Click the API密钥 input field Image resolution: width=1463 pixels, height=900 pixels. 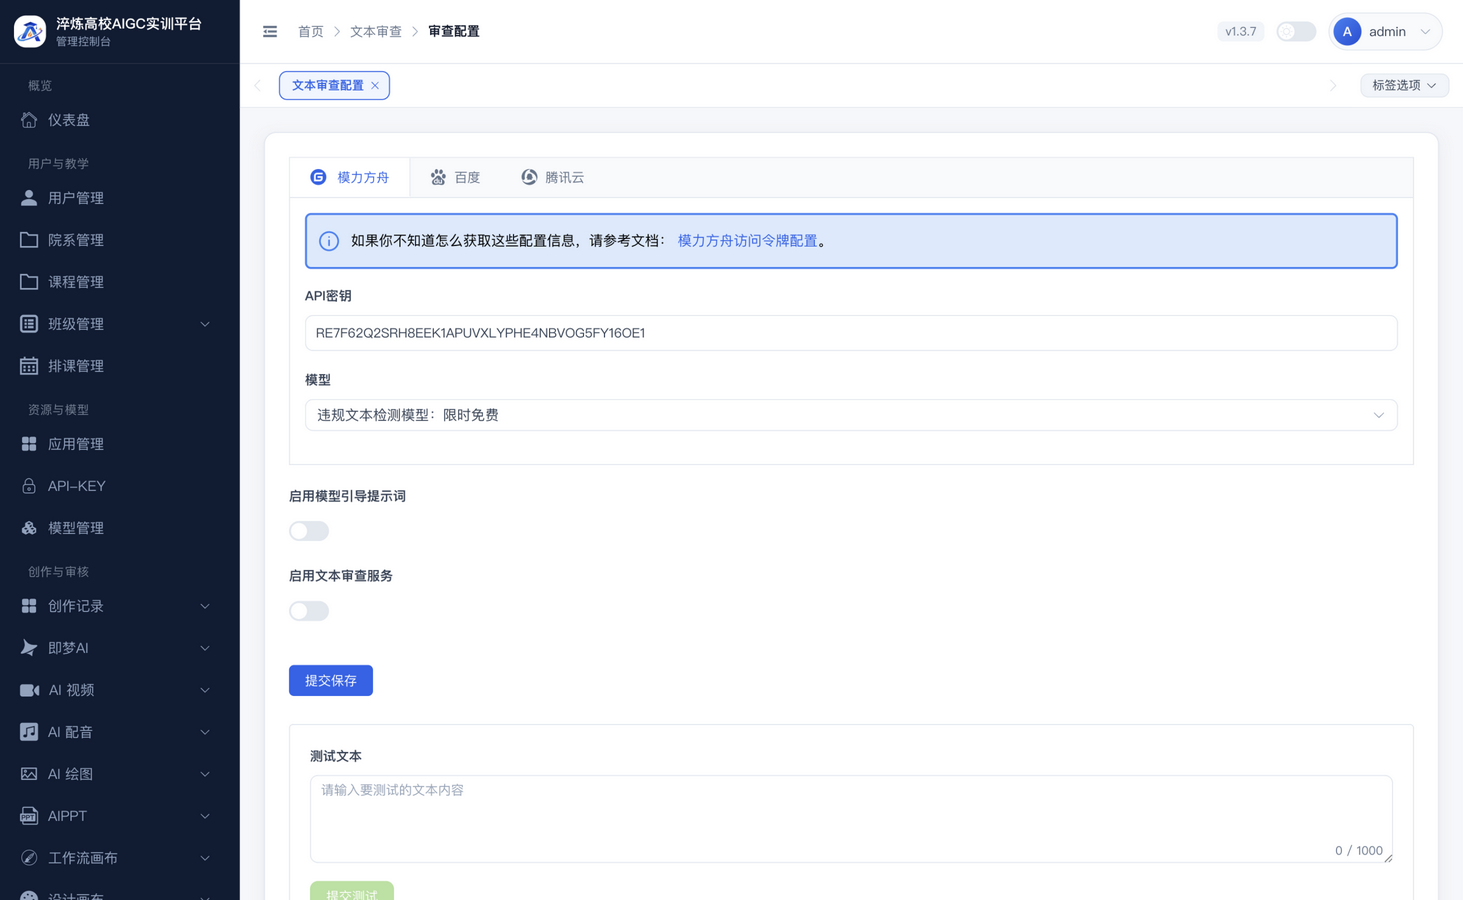click(x=851, y=333)
